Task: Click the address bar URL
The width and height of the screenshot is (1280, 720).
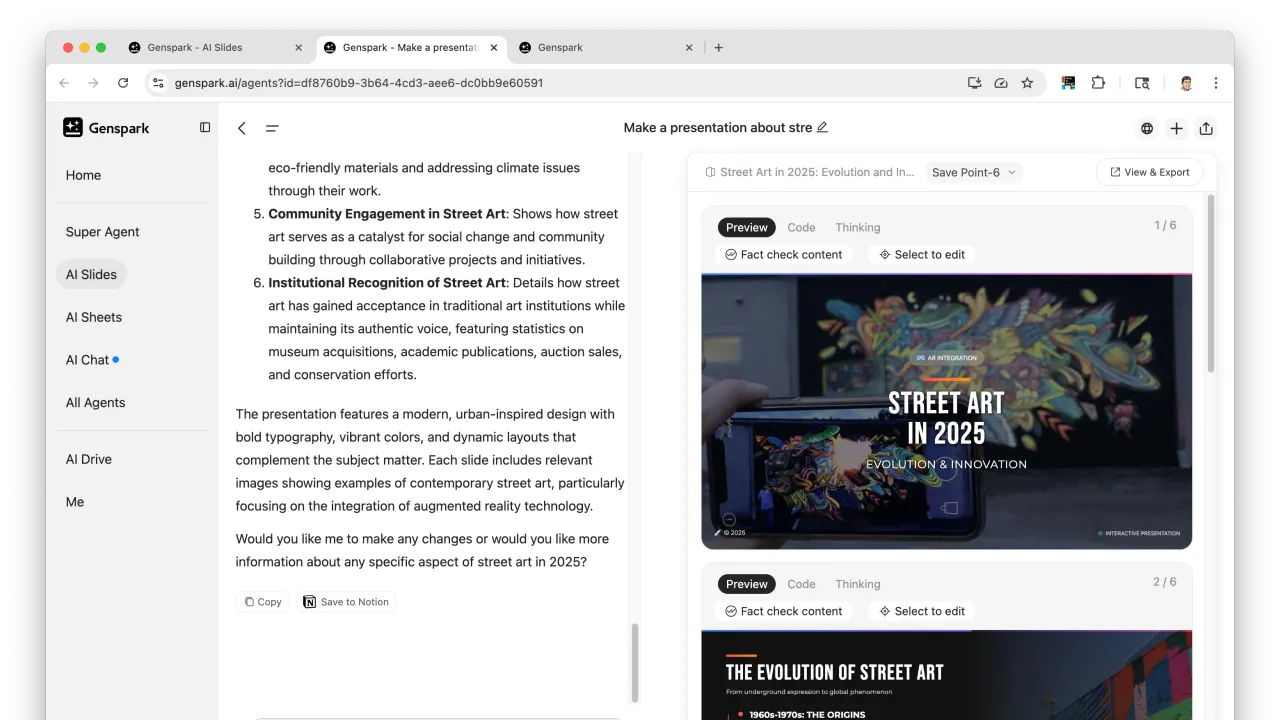Action: (359, 83)
